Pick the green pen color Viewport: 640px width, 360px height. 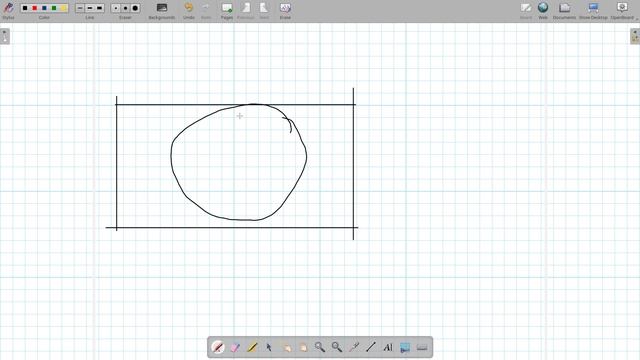click(x=54, y=8)
